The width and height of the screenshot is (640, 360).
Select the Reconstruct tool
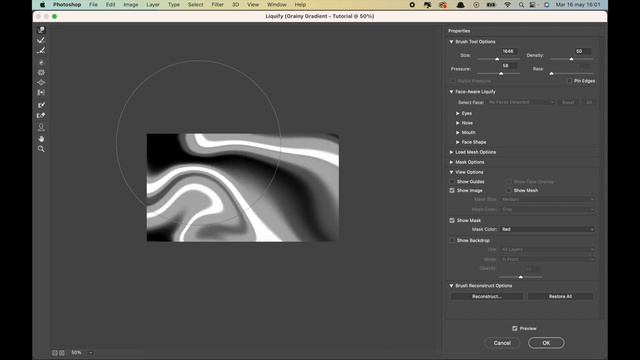(41, 40)
